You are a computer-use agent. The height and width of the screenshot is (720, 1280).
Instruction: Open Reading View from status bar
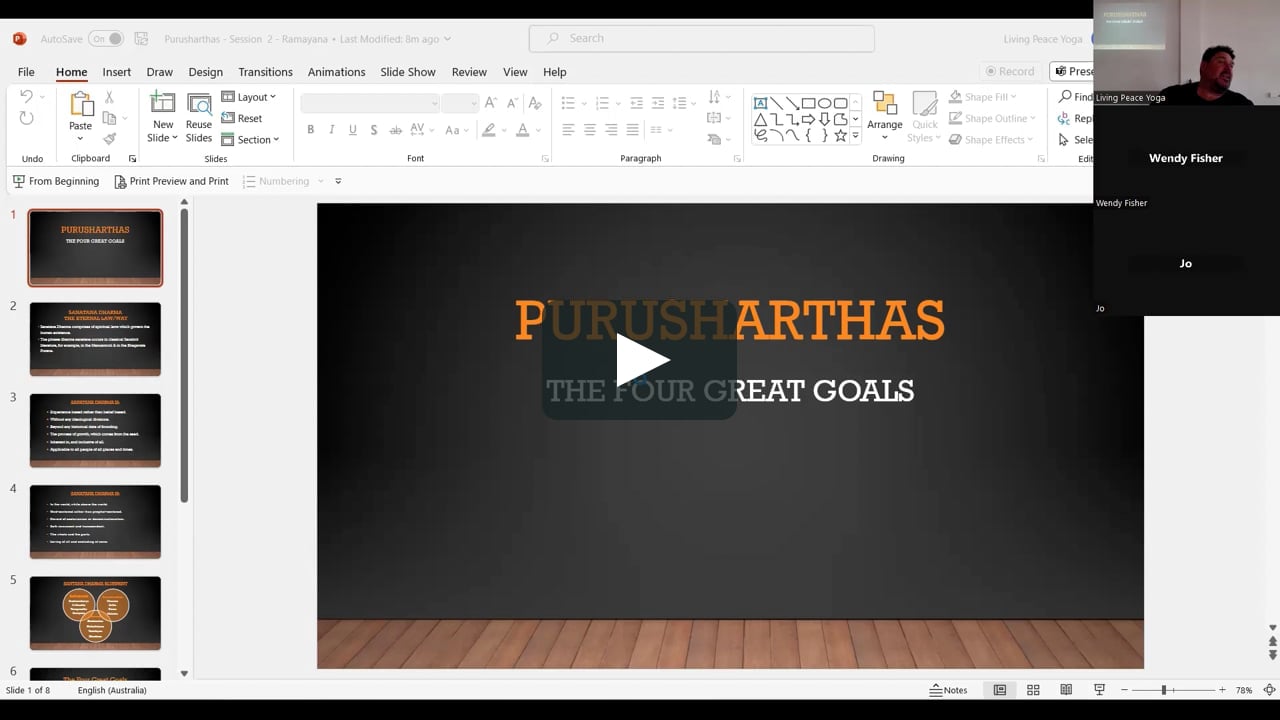(1066, 690)
